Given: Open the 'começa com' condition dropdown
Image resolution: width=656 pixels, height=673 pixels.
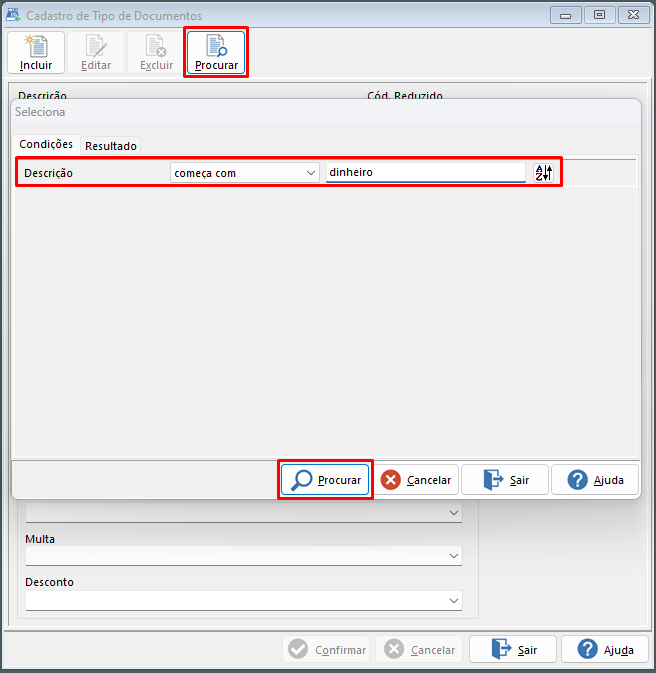Looking at the screenshot, I should click(245, 173).
